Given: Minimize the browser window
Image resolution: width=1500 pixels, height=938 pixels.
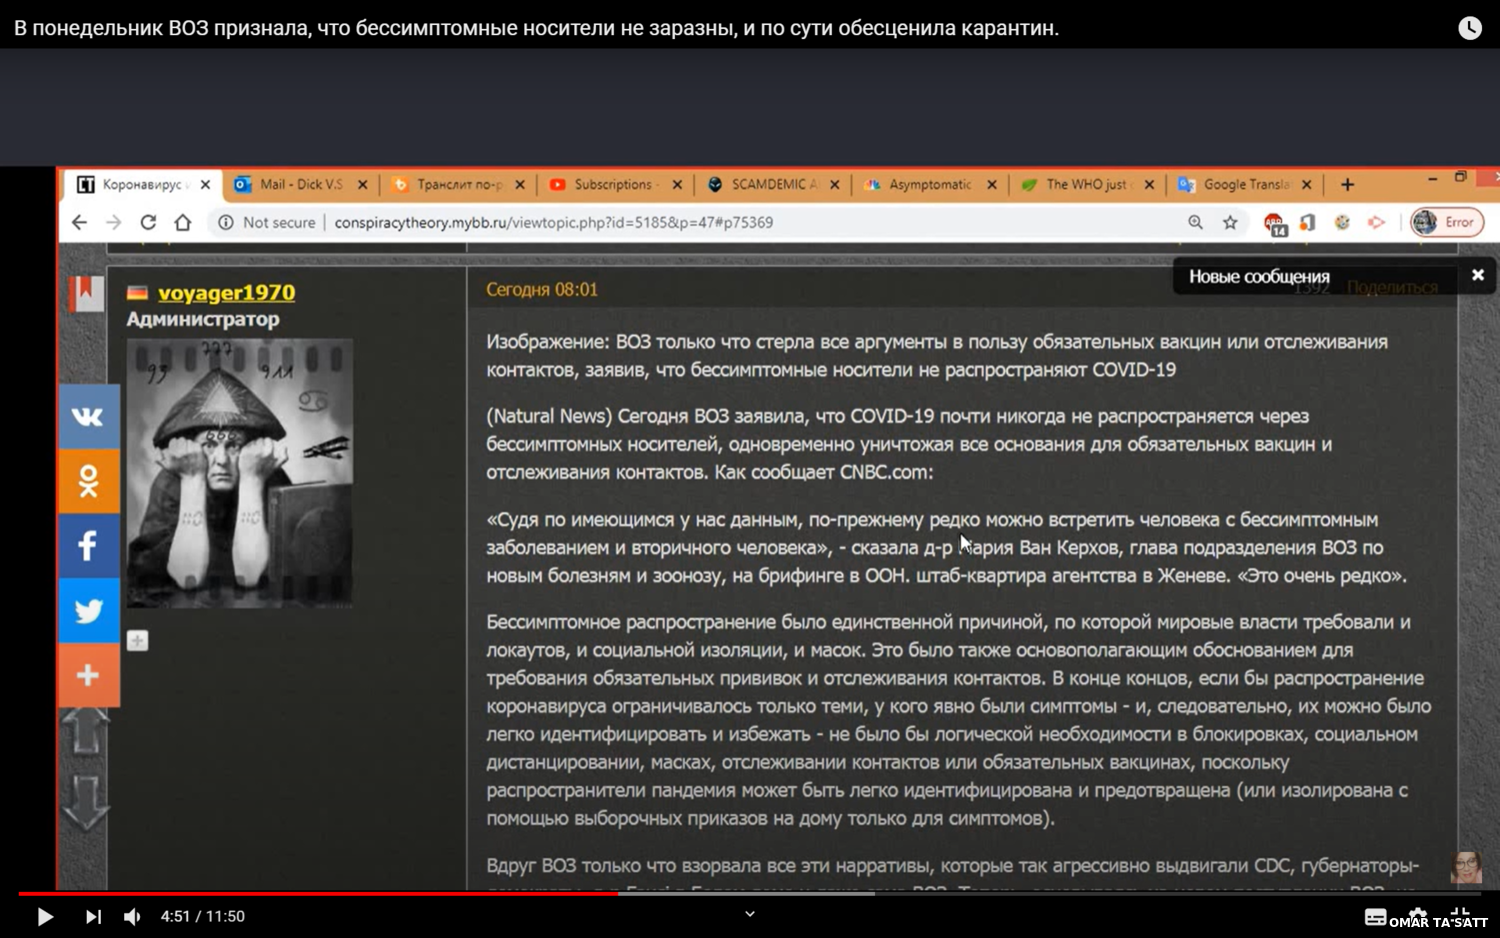Looking at the screenshot, I should (1432, 177).
